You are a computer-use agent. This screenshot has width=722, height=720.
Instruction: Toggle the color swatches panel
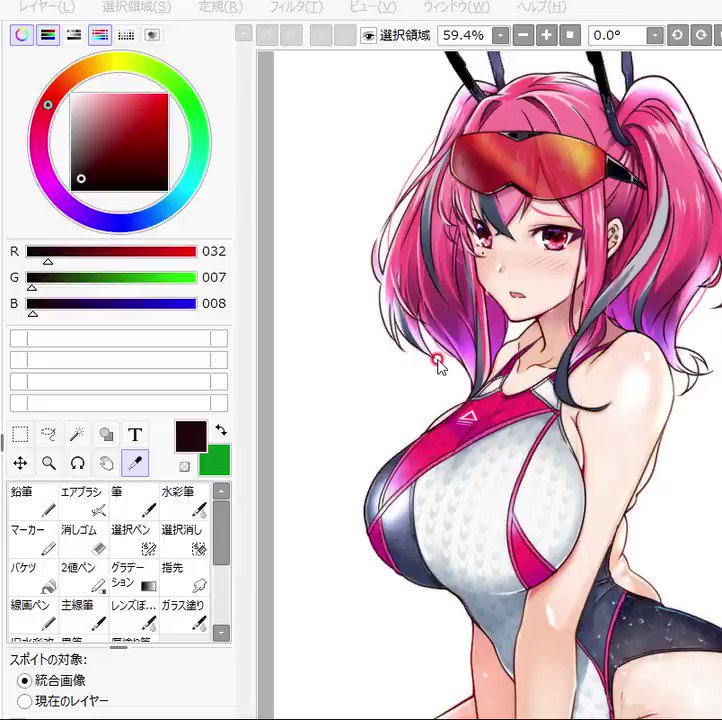coord(126,35)
